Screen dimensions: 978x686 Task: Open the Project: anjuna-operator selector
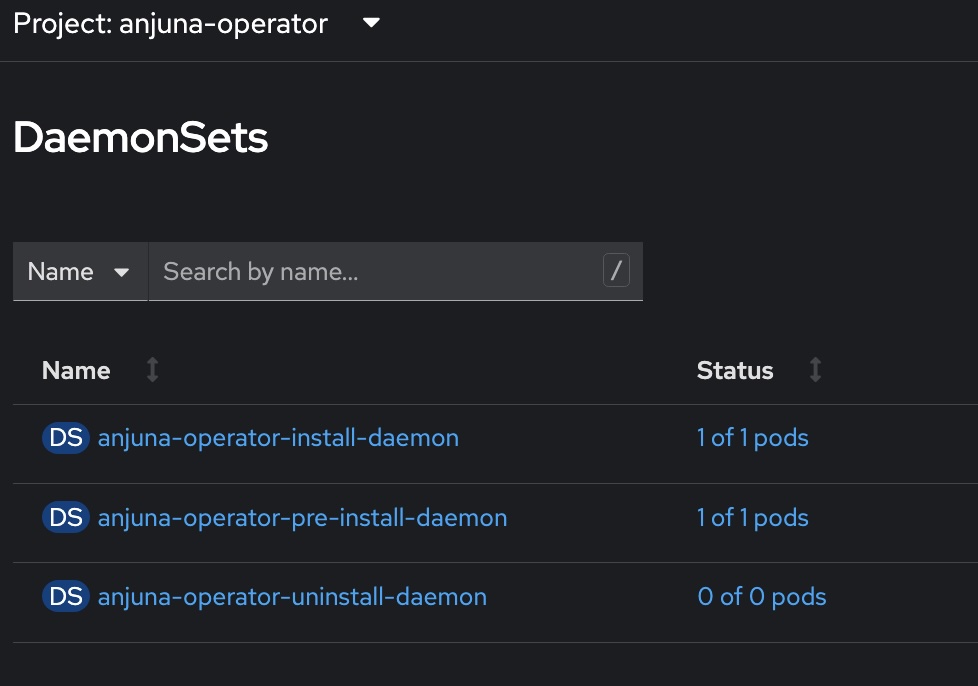[200, 24]
